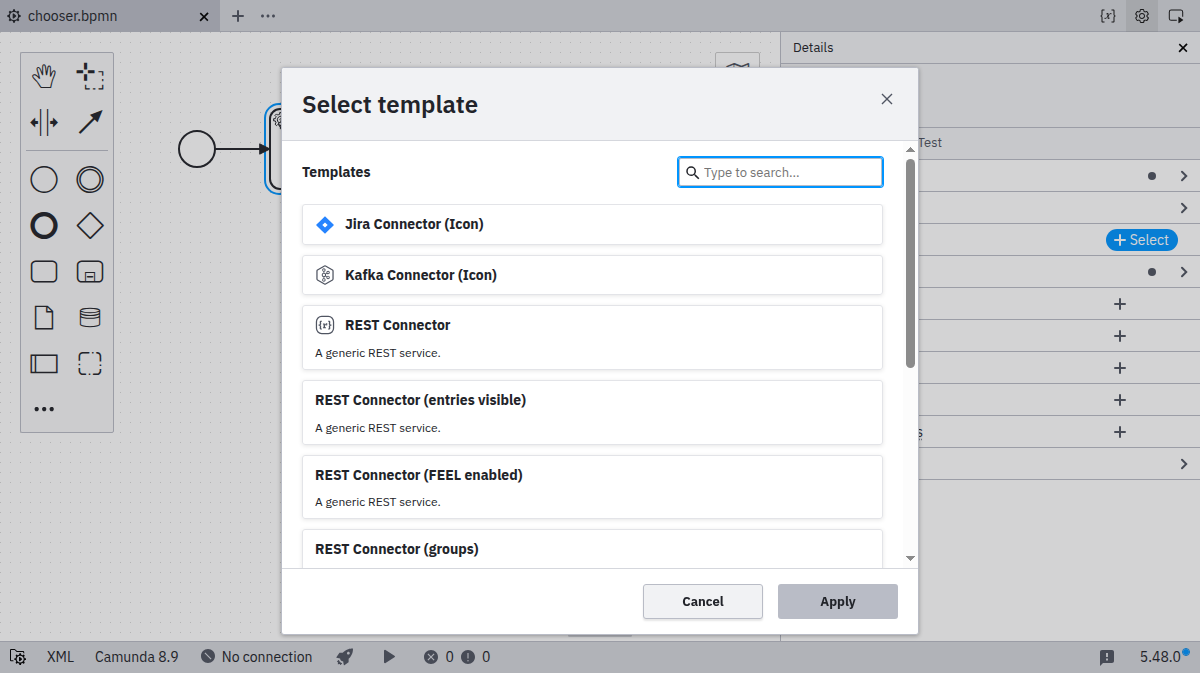
Task: Choose REST Connector (FEEL enabled) template
Action: [592, 487]
